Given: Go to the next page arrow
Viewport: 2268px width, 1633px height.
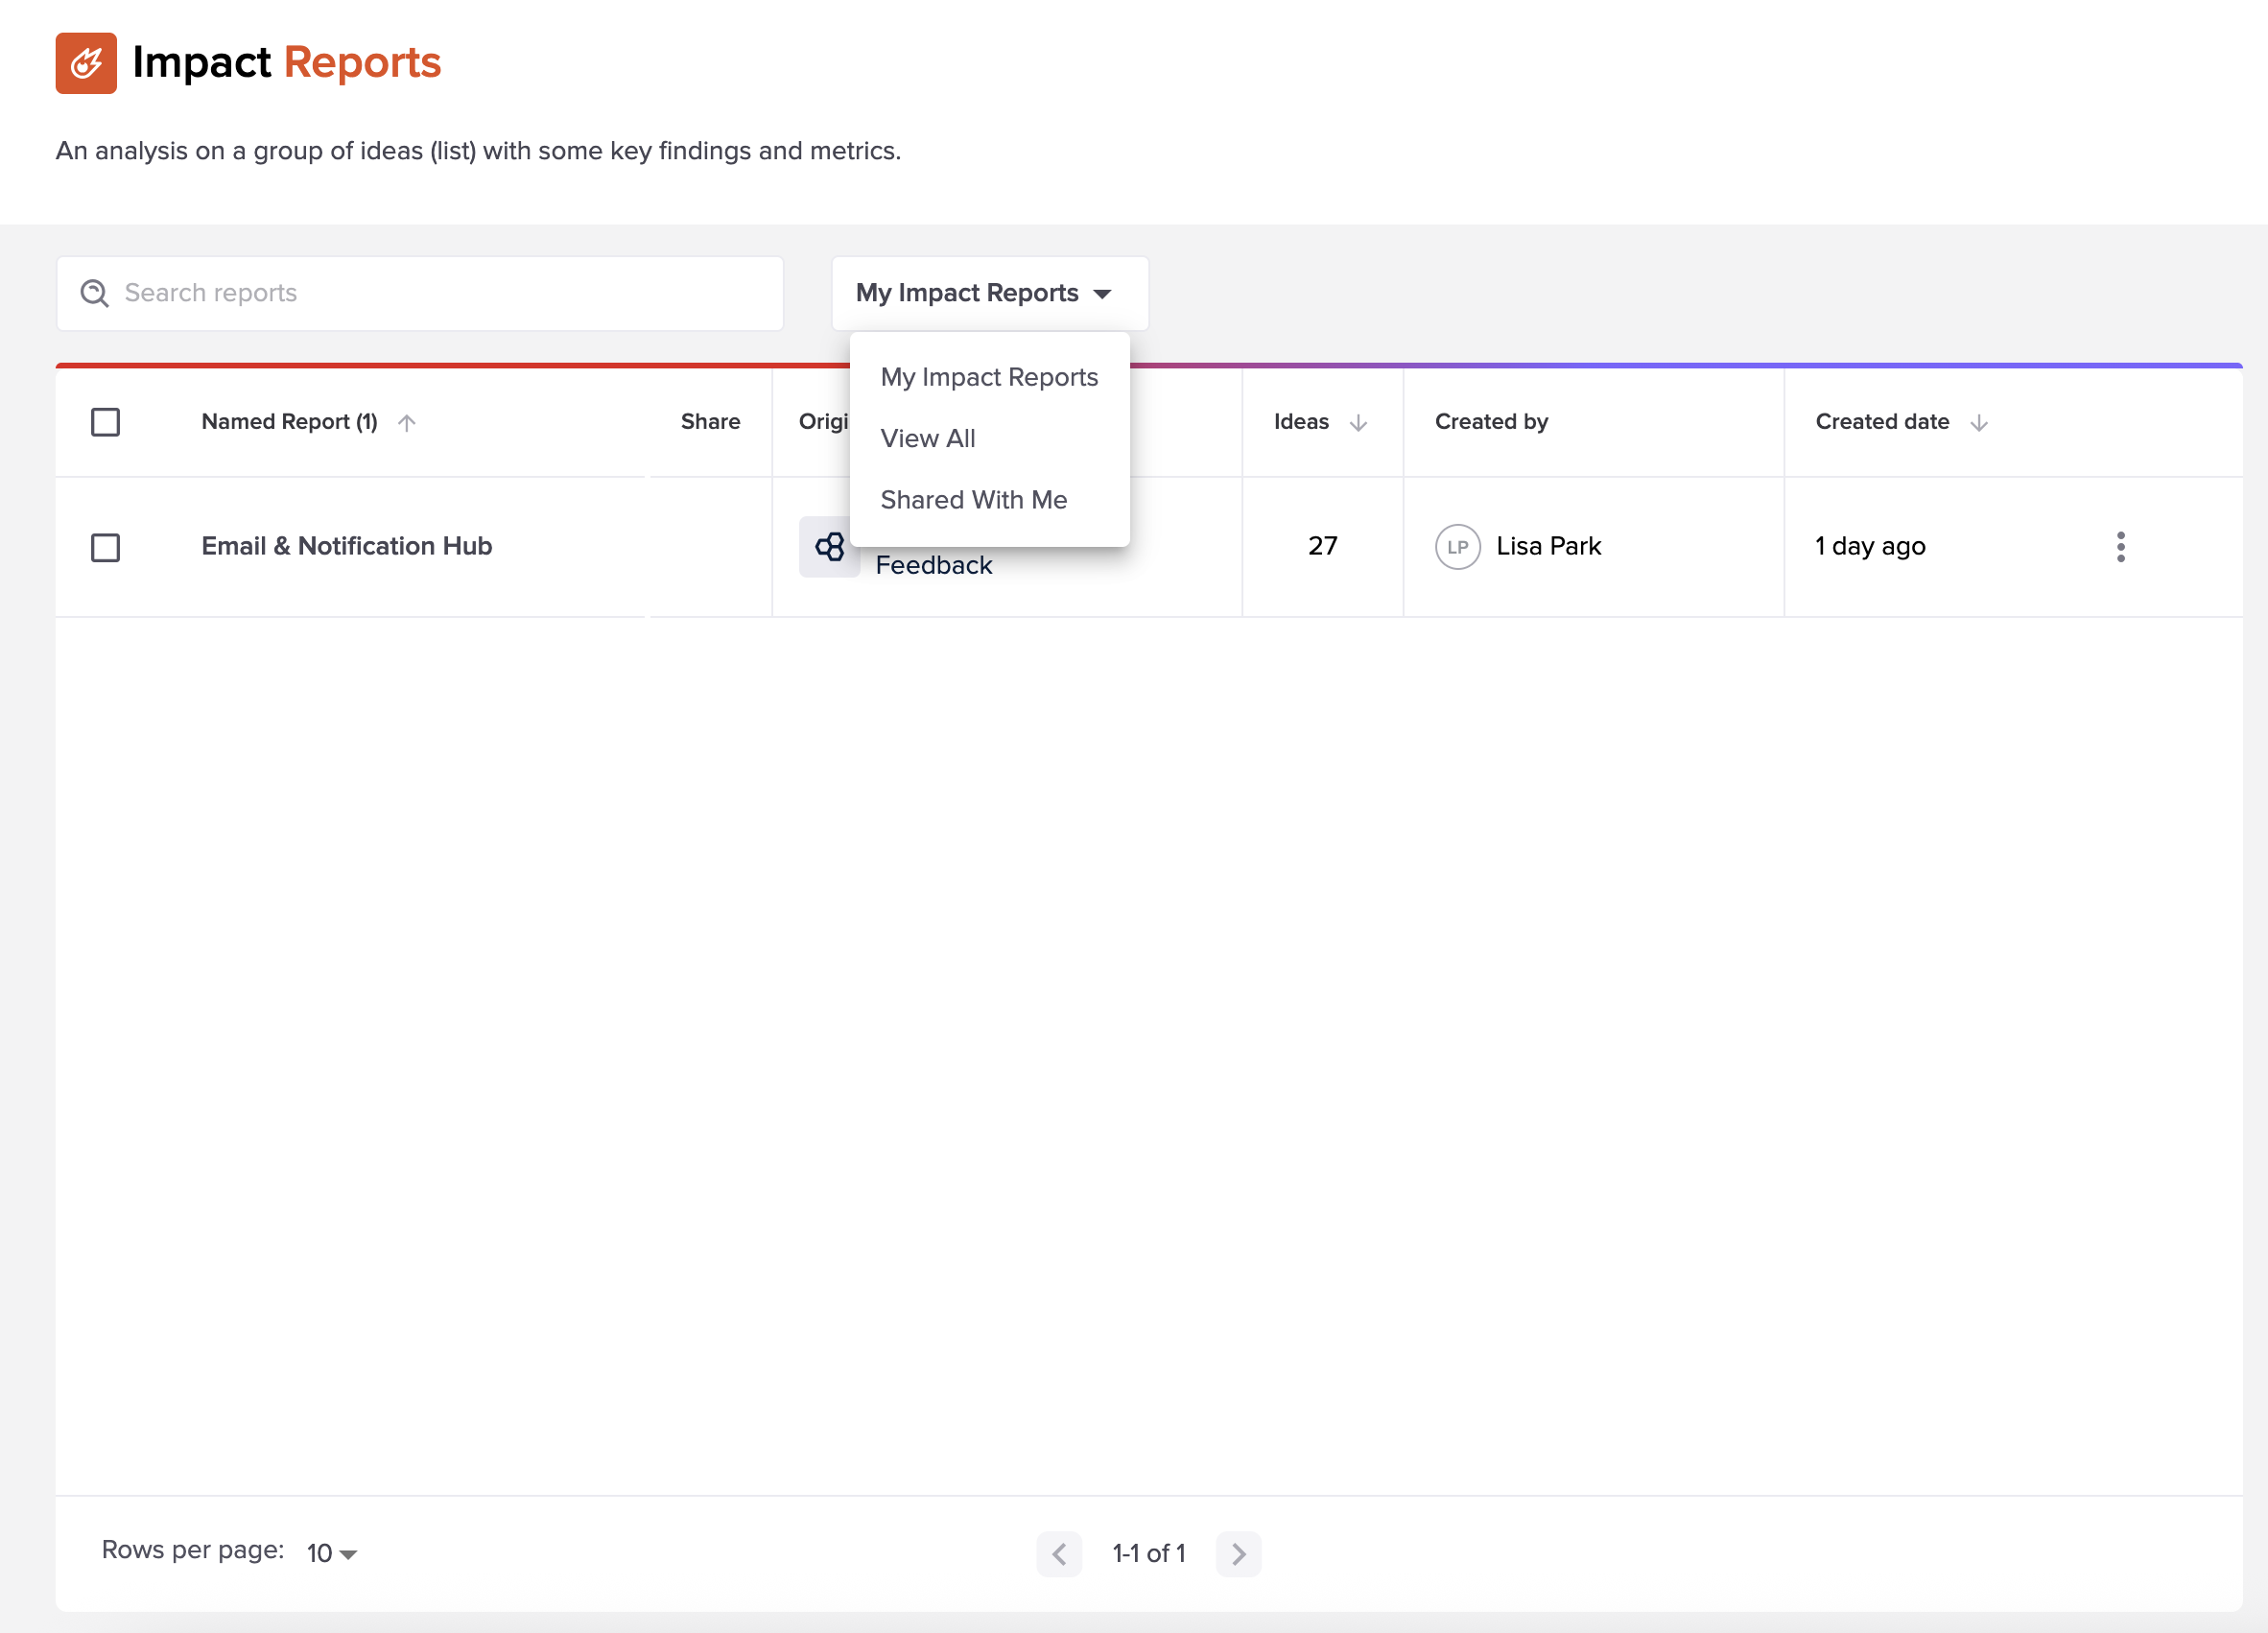Looking at the screenshot, I should click(1238, 1553).
